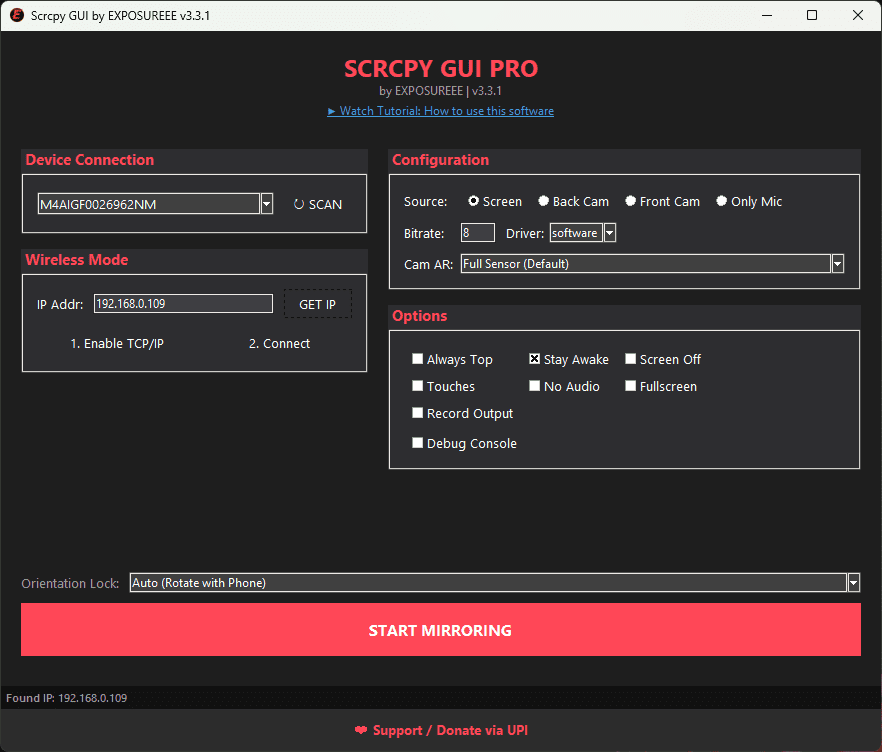Click the Support / Donate via UPI link
Image resolution: width=882 pixels, height=752 pixels.
pos(441,730)
